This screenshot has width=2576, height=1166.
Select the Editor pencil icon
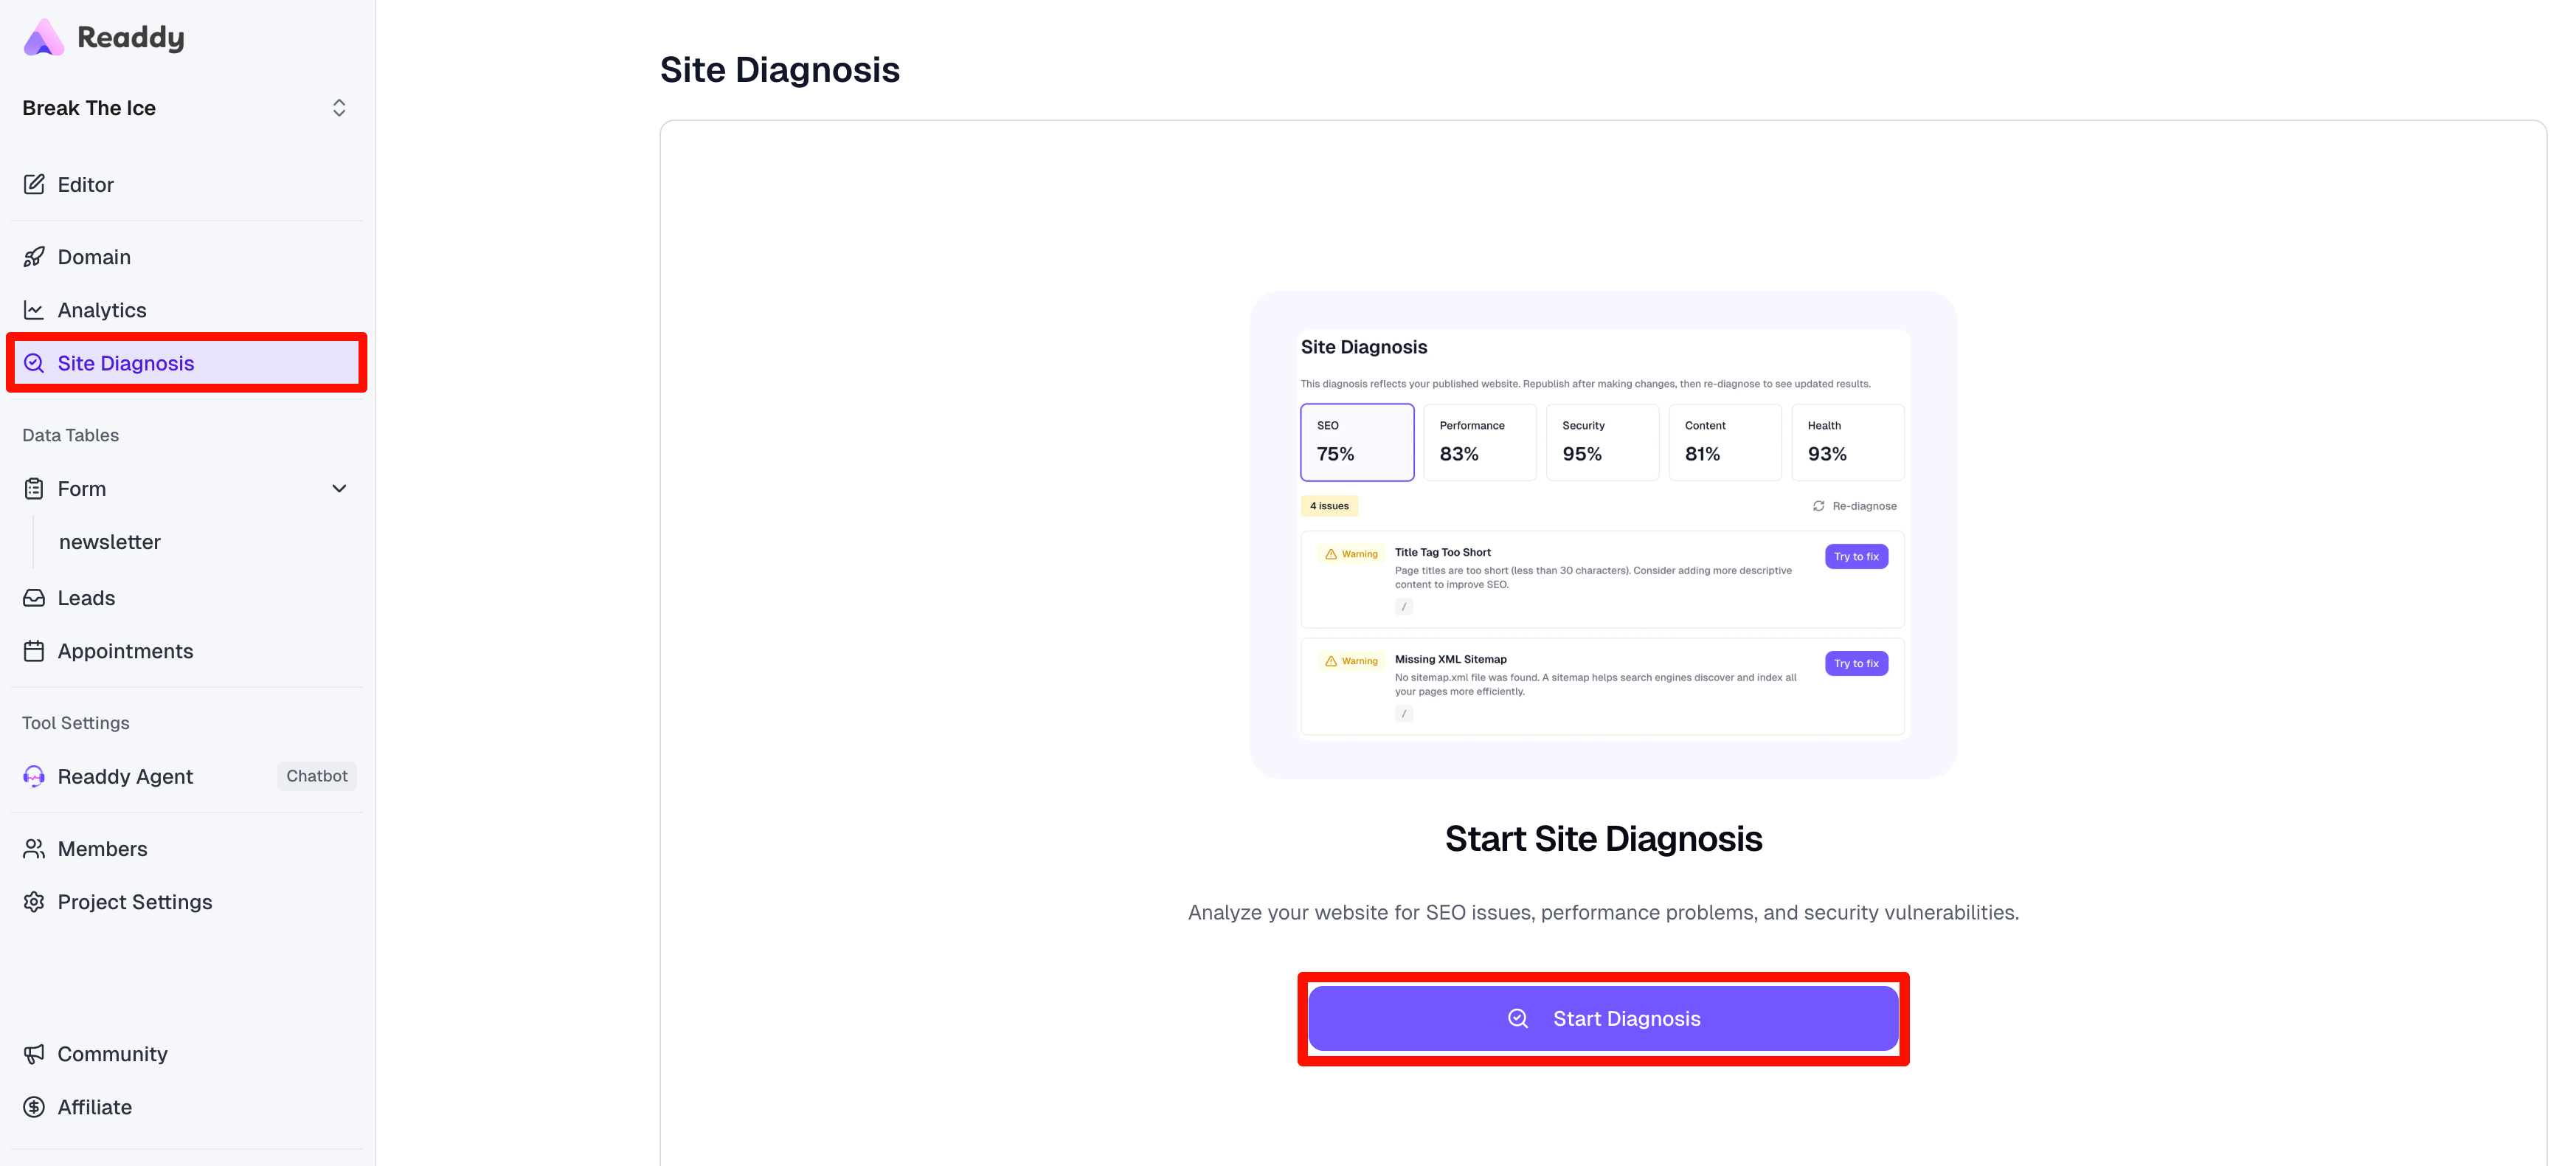point(34,184)
